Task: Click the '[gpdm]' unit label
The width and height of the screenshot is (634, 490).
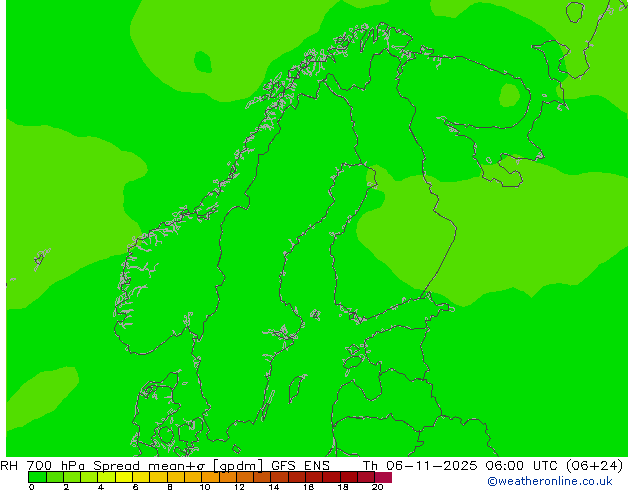Action: [x=238, y=466]
